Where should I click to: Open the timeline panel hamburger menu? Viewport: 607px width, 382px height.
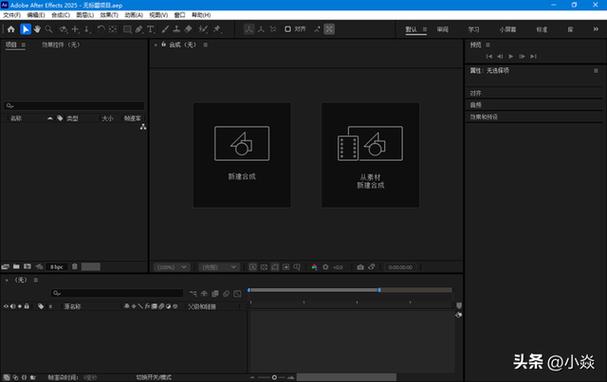tap(36, 280)
